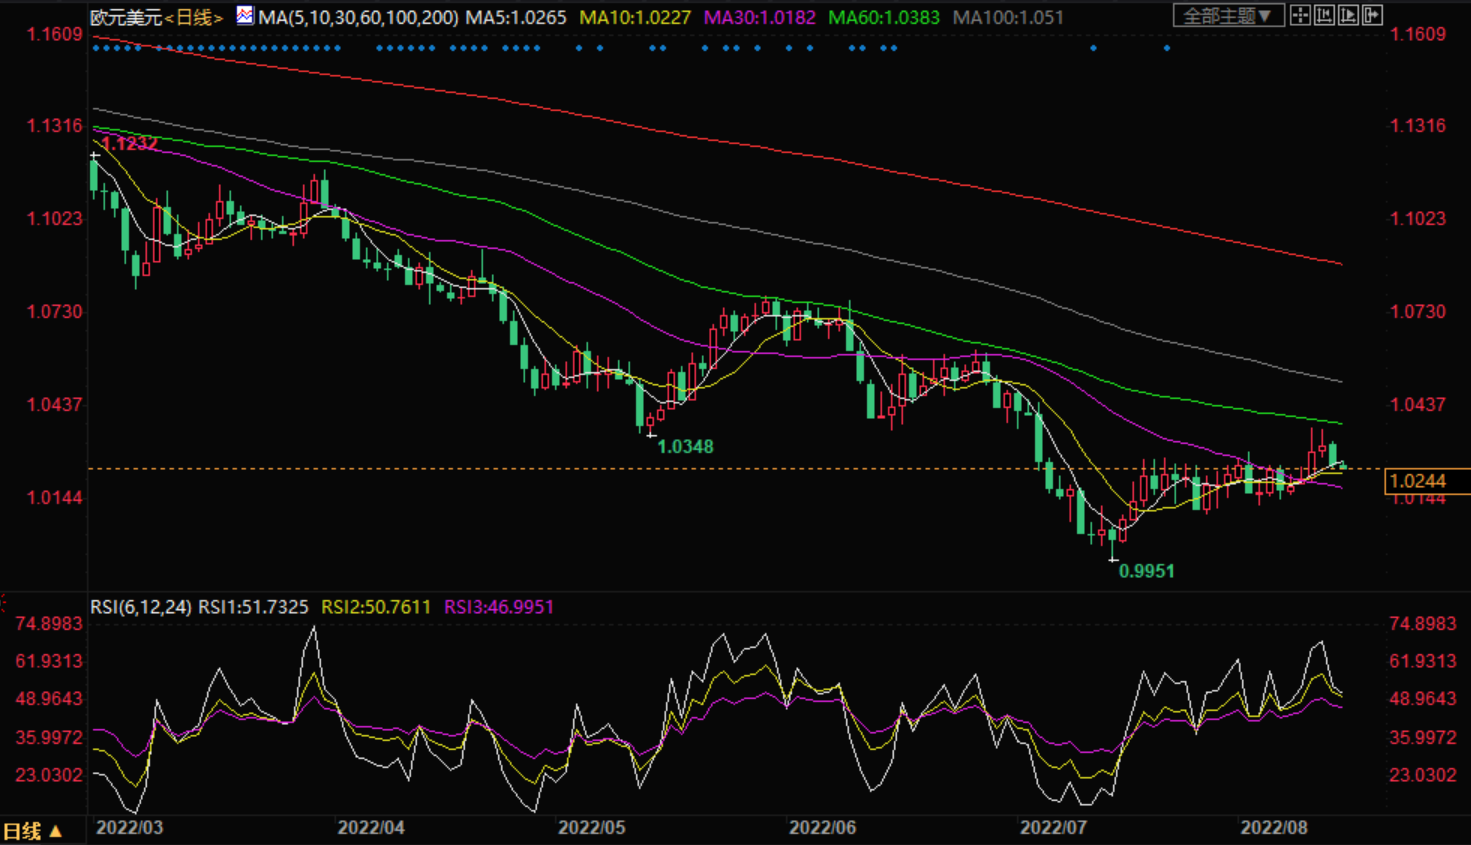The image size is (1471, 845).
Task: Click the 0.9951 low price marker
Action: click(x=1146, y=571)
